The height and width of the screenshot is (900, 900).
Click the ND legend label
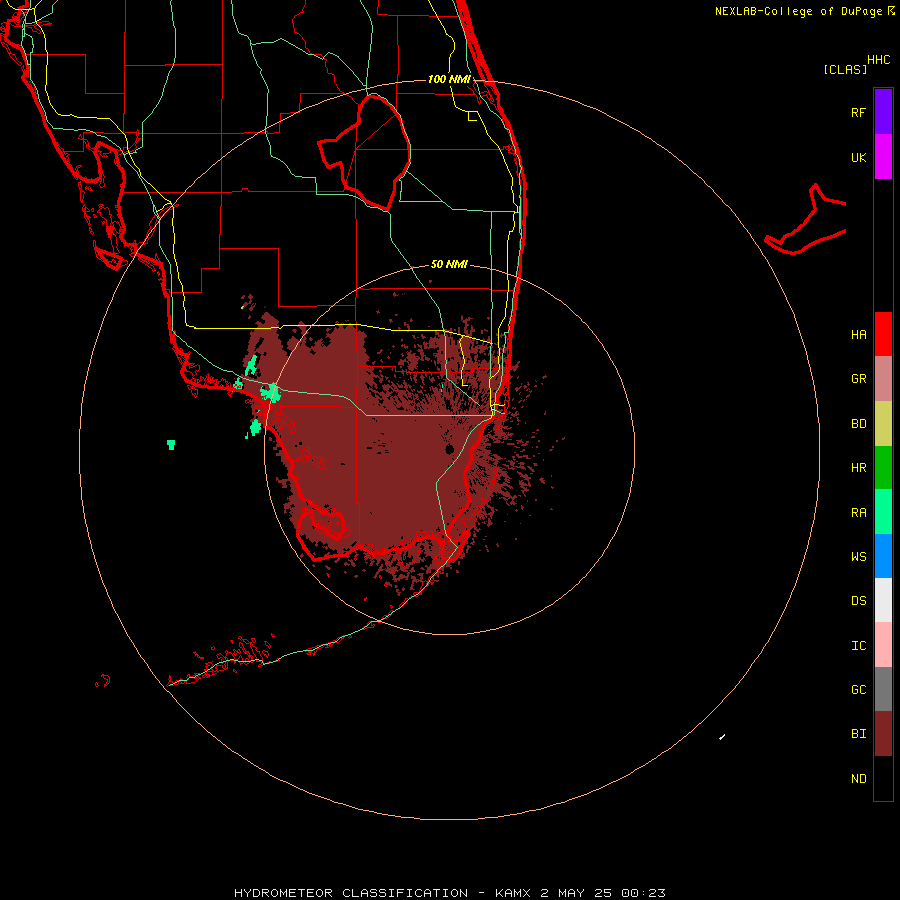pyautogui.click(x=858, y=779)
